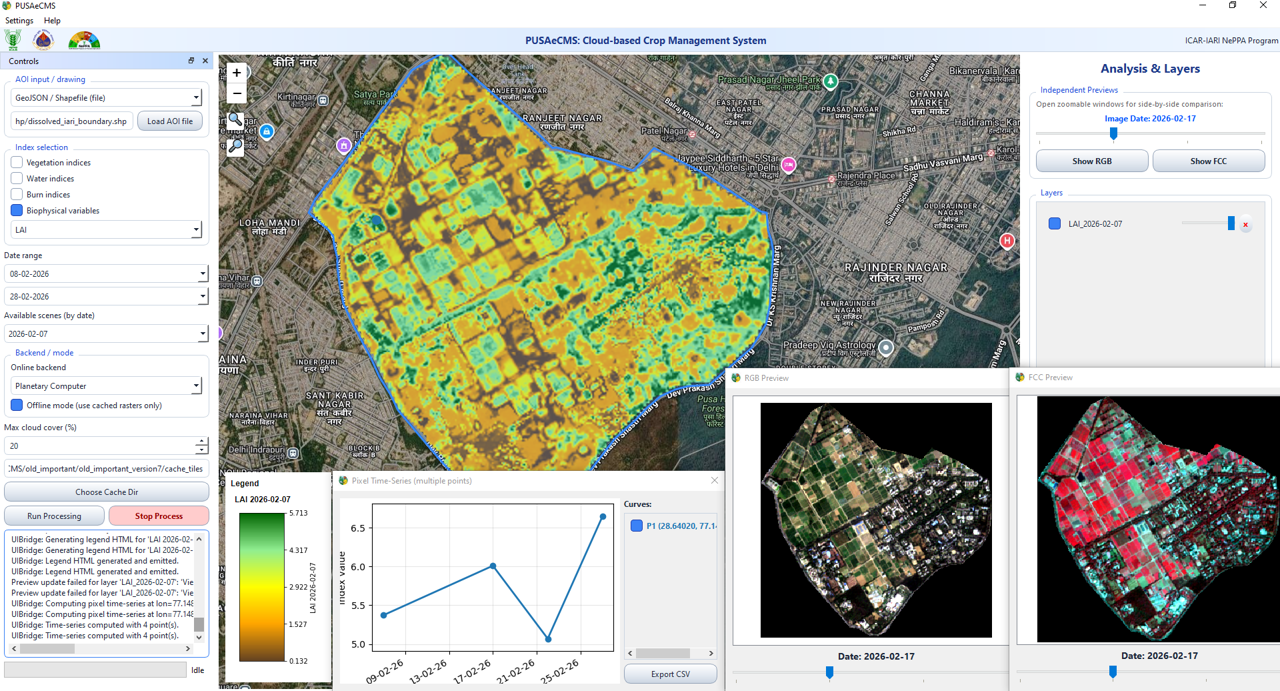Click the upper magnifier tool on map
This screenshot has height=691, width=1280.
[236, 120]
